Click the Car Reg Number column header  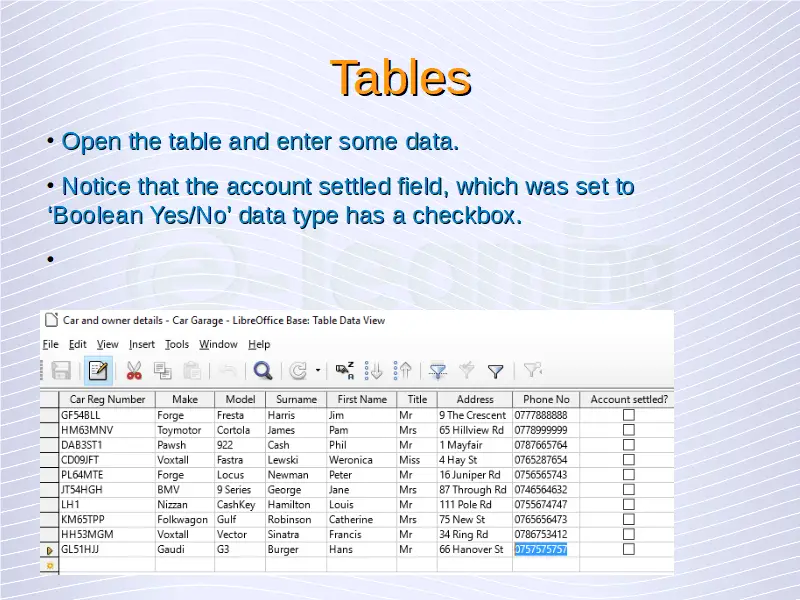click(x=107, y=399)
